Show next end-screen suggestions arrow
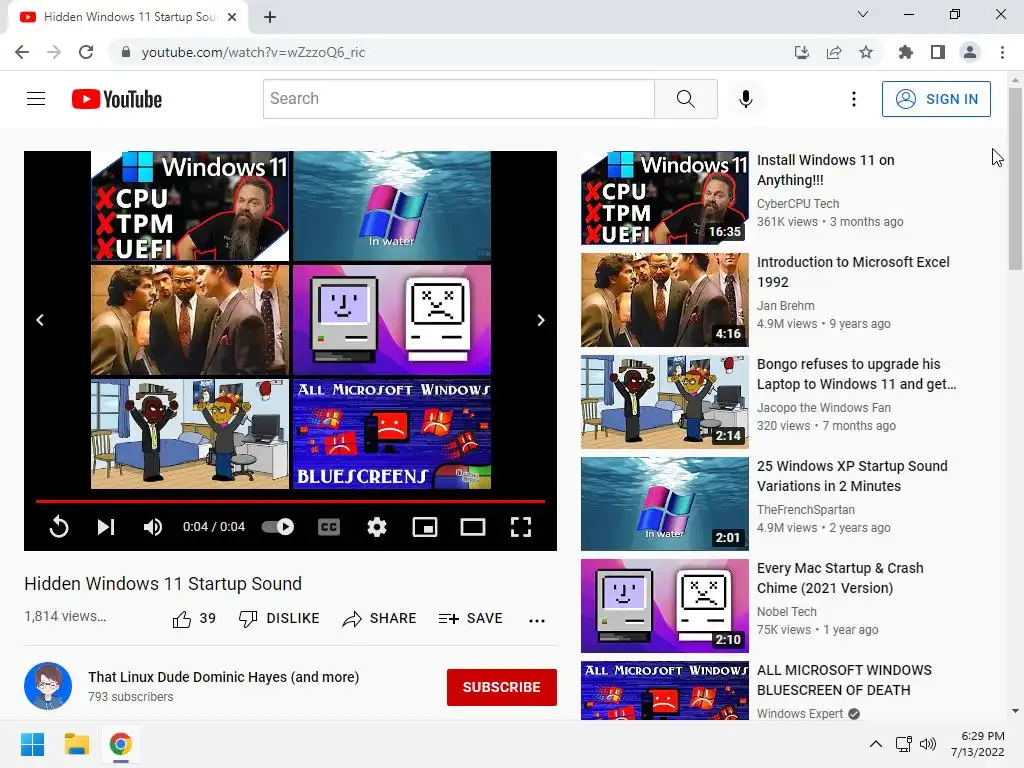1024x768 pixels. (541, 320)
